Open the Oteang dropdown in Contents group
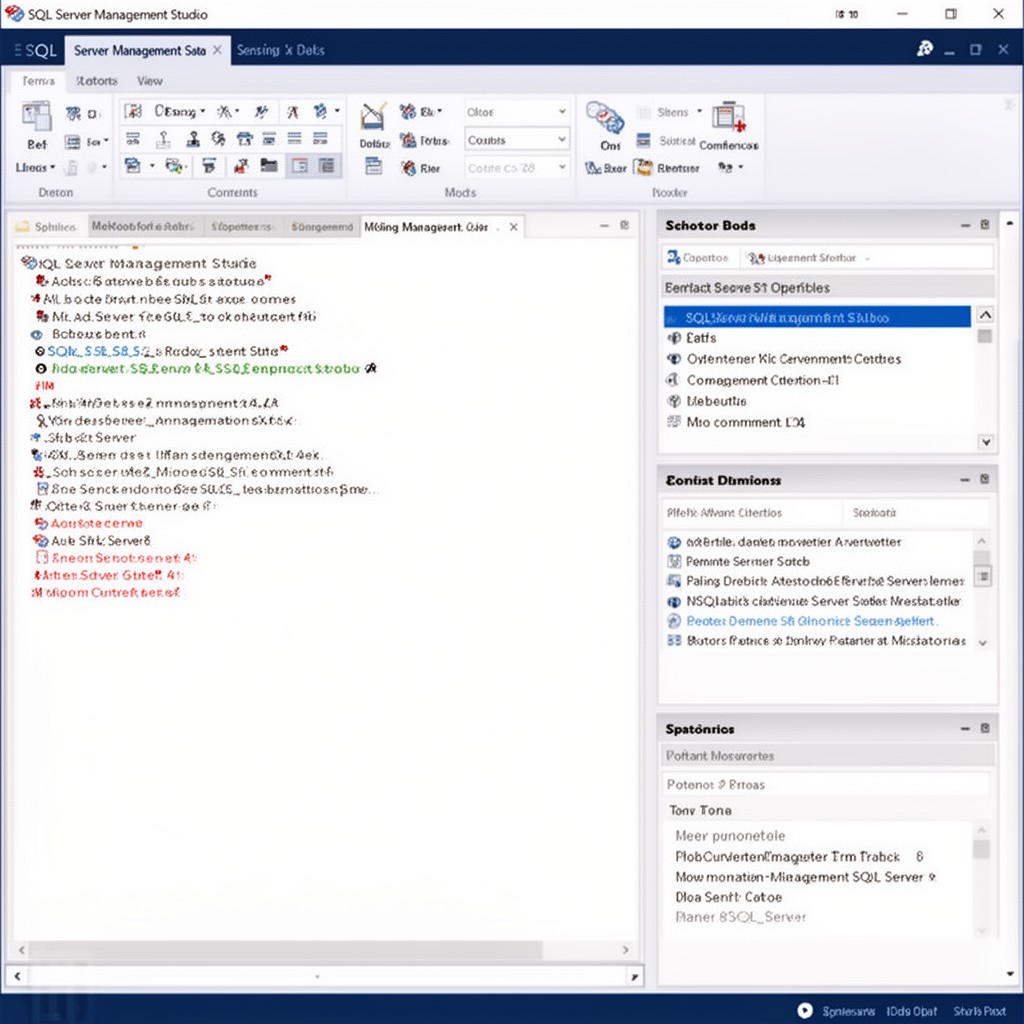 tap(180, 112)
